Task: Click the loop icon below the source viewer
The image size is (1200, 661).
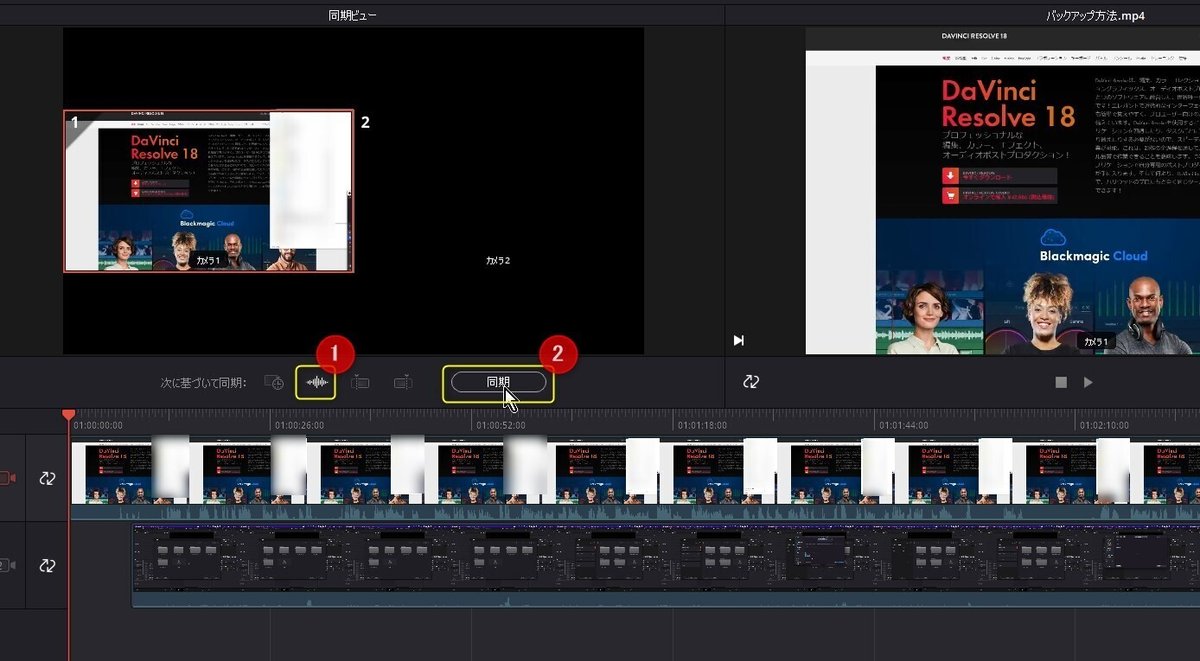Action: coord(751,382)
